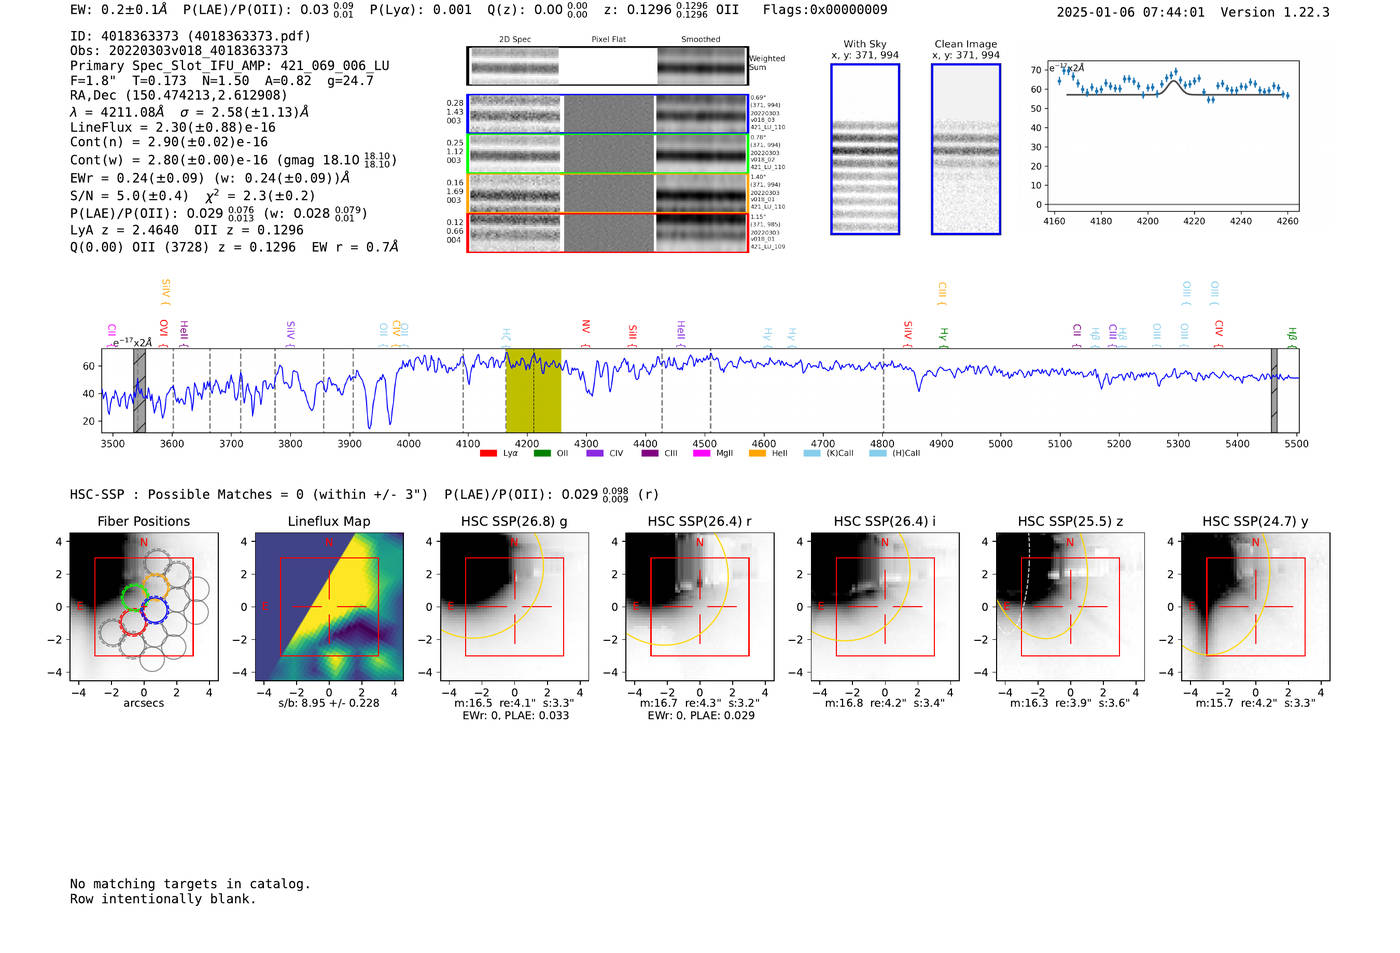Open the HSC SSP(26.4) r image
This screenshot has width=1400, height=953.
click(700, 606)
